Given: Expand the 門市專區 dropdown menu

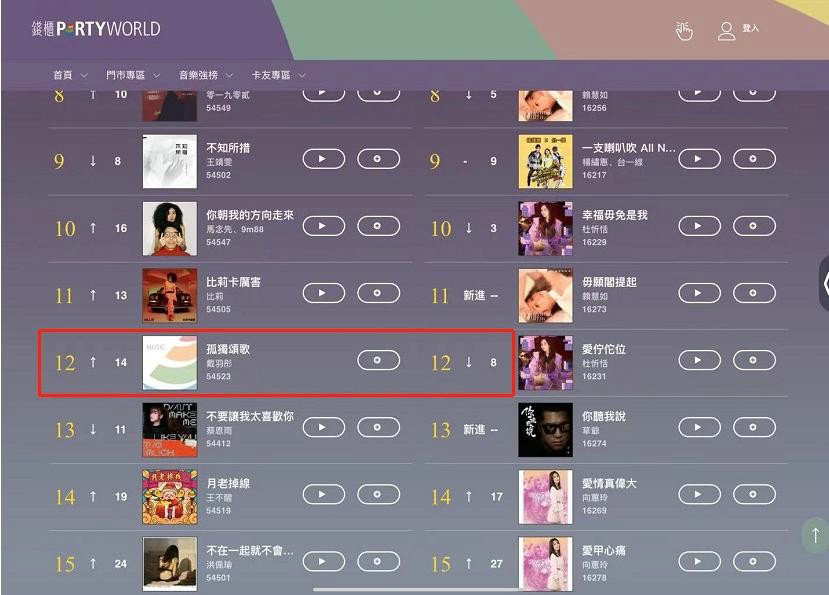Looking at the screenshot, I should (133, 75).
